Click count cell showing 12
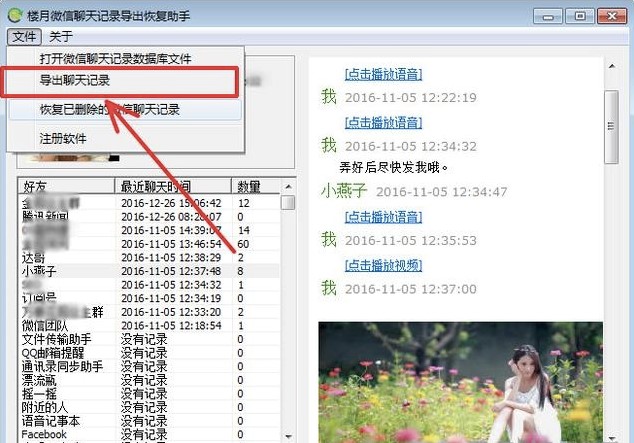 [244, 203]
